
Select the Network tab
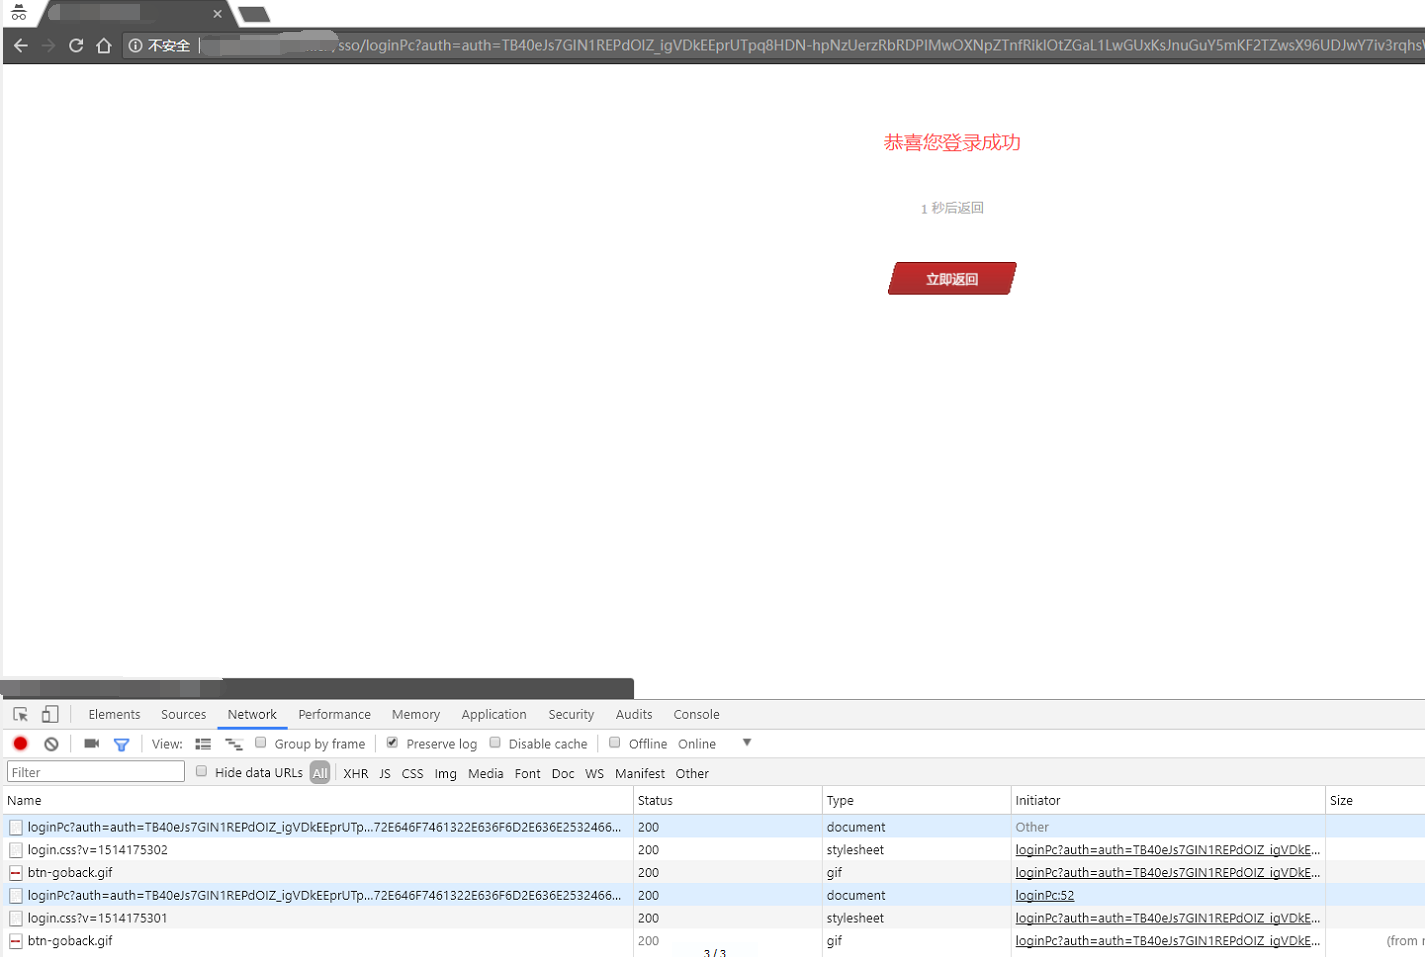(252, 714)
